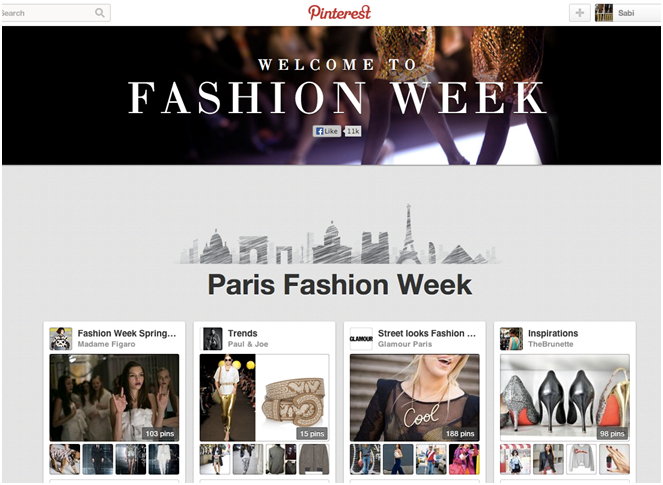663x485 pixels.
Task: Click the Facebook Like button
Action: click(327, 131)
